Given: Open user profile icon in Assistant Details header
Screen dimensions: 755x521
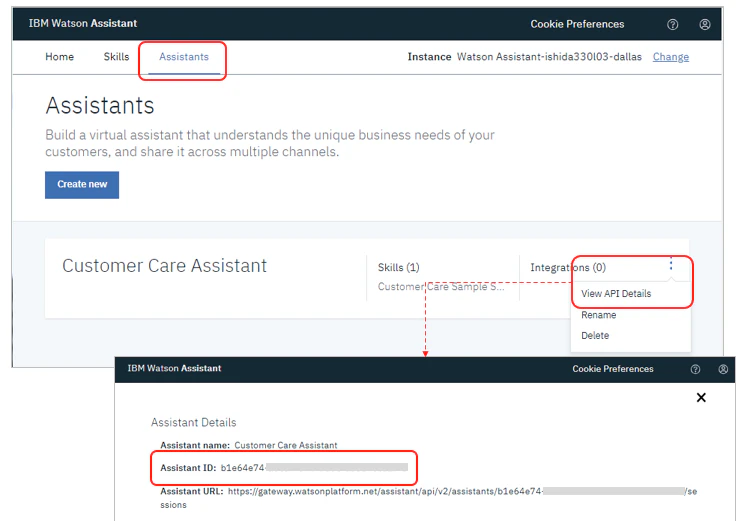Looking at the screenshot, I should tap(723, 369).
